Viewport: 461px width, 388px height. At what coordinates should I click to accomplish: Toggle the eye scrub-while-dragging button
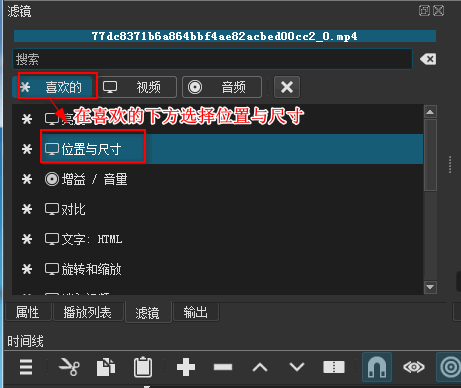pos(414,367)
